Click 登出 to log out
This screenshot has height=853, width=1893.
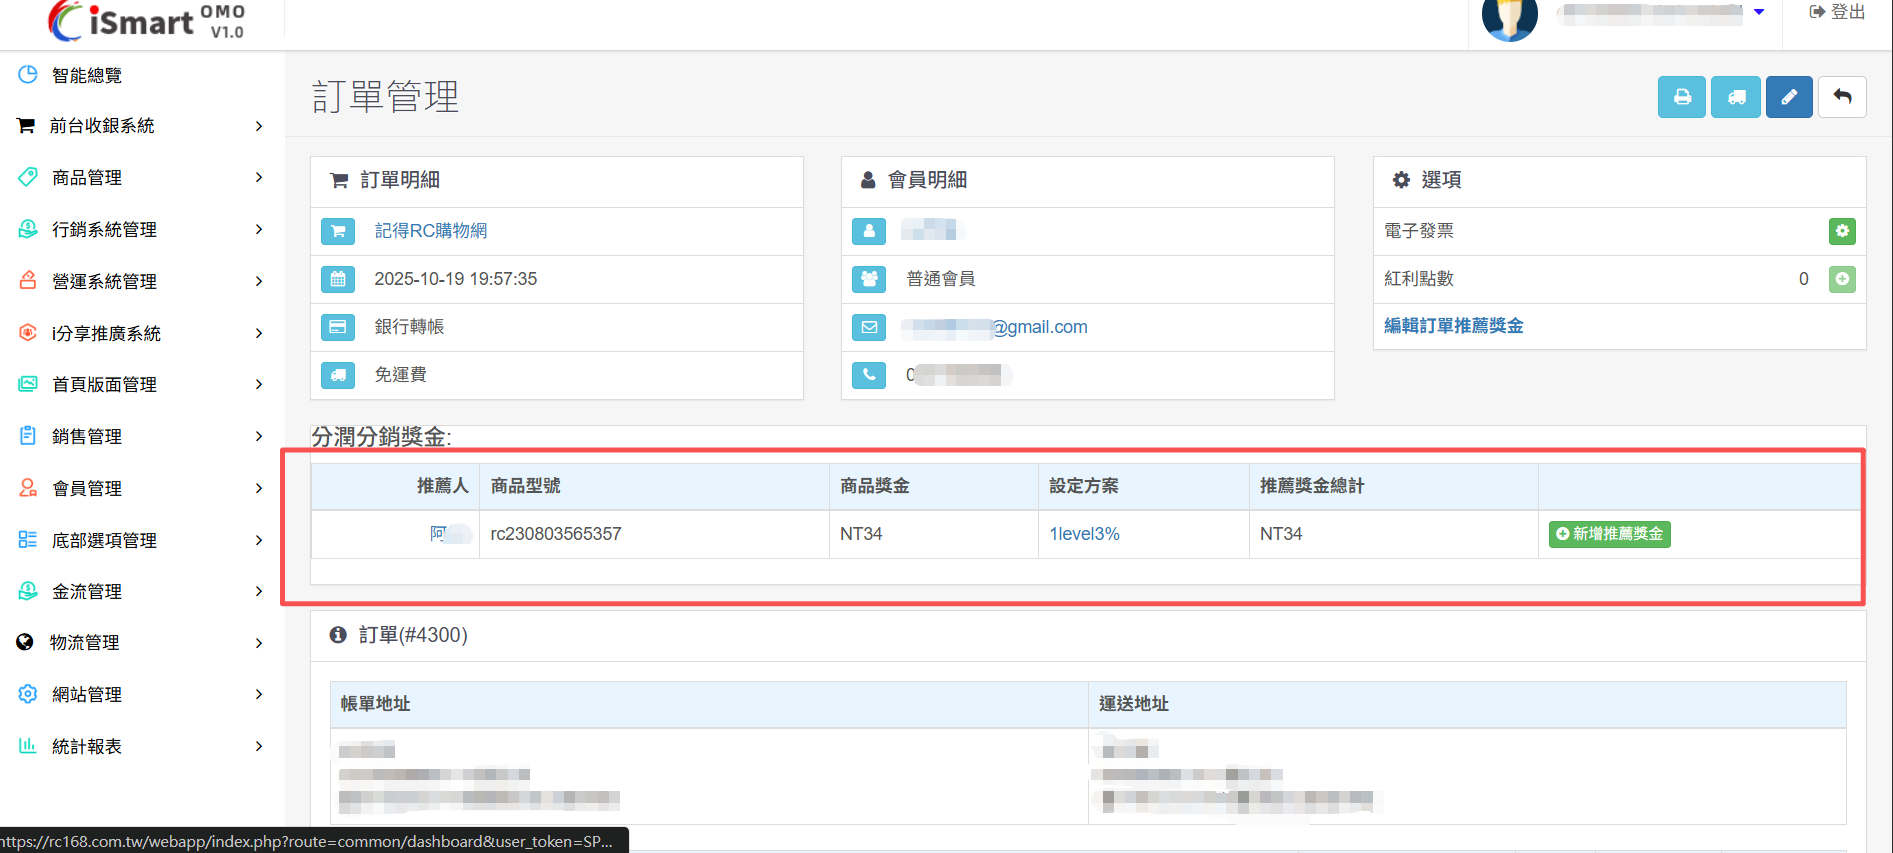point(1837,12)
